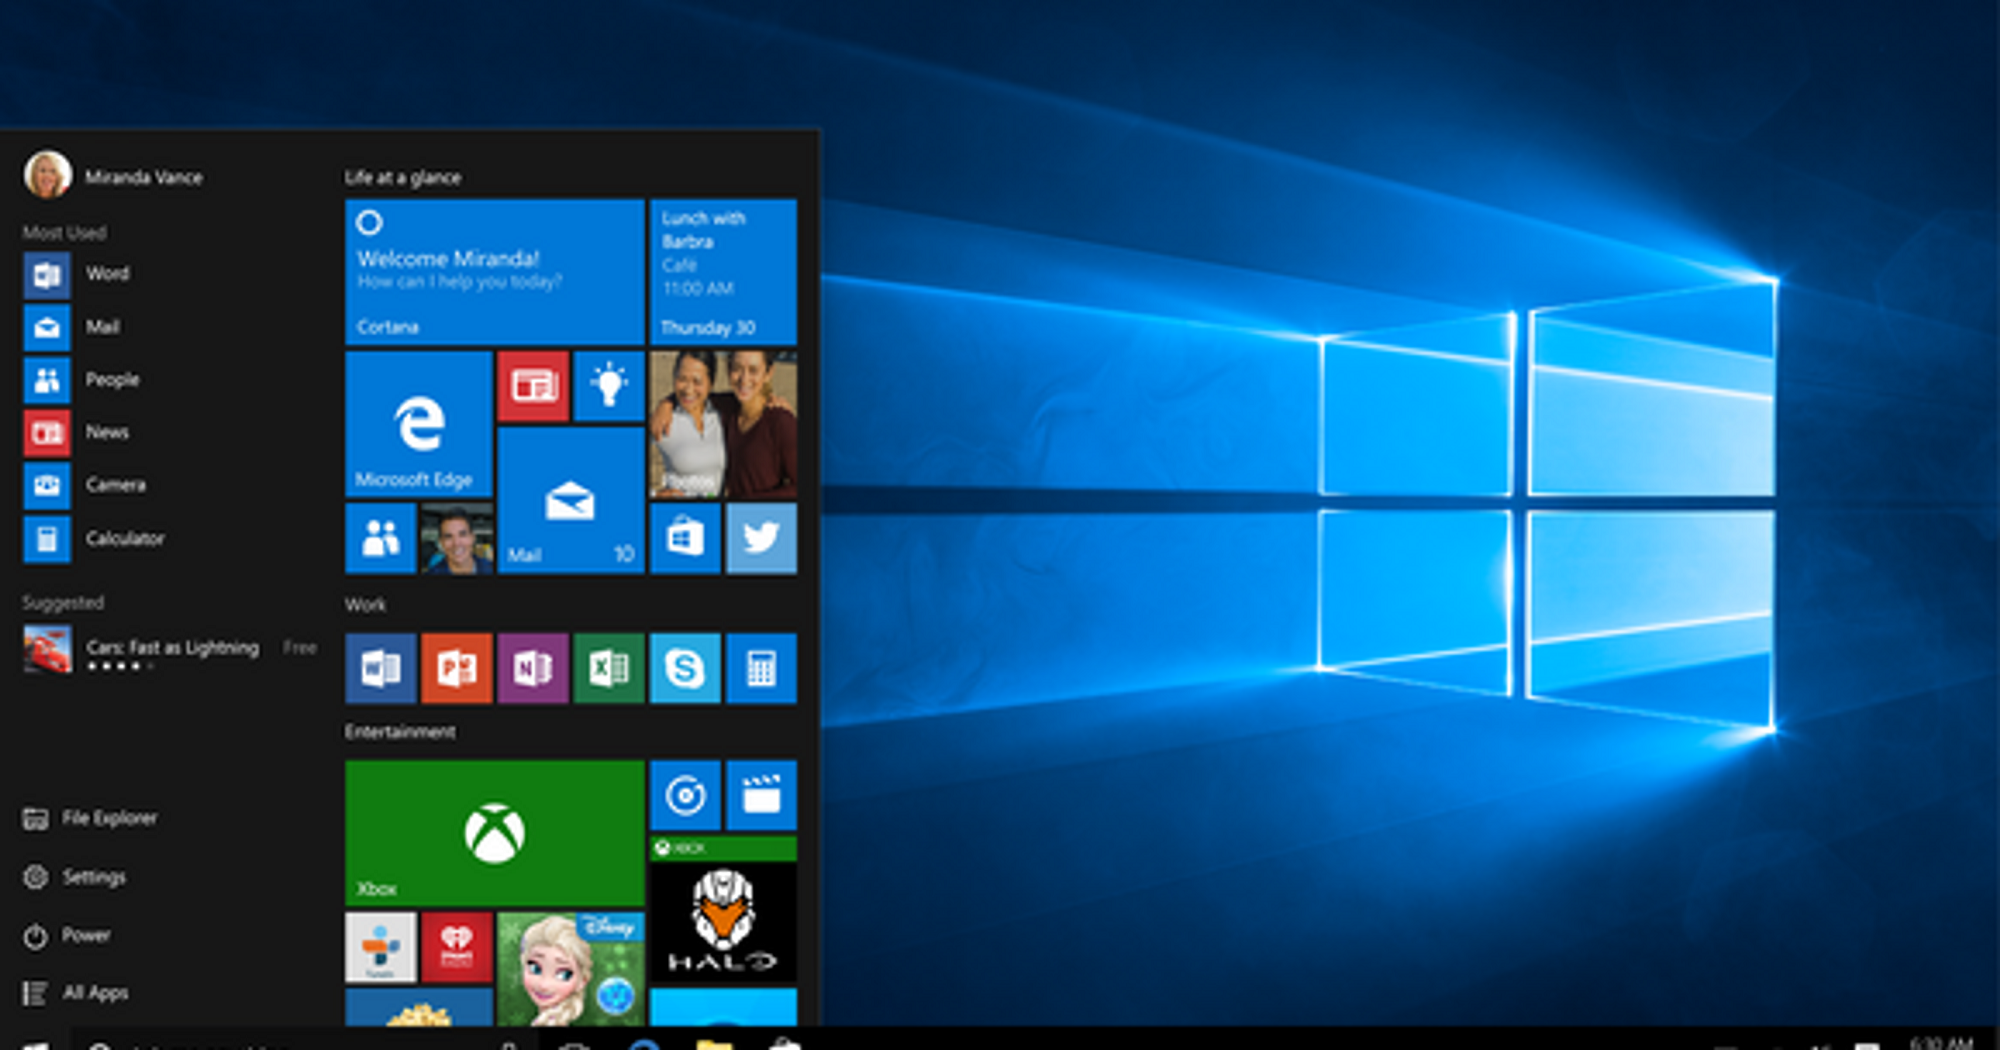
Task: Open the Microsoft Edge tile
Action: (x=418, y=424)
